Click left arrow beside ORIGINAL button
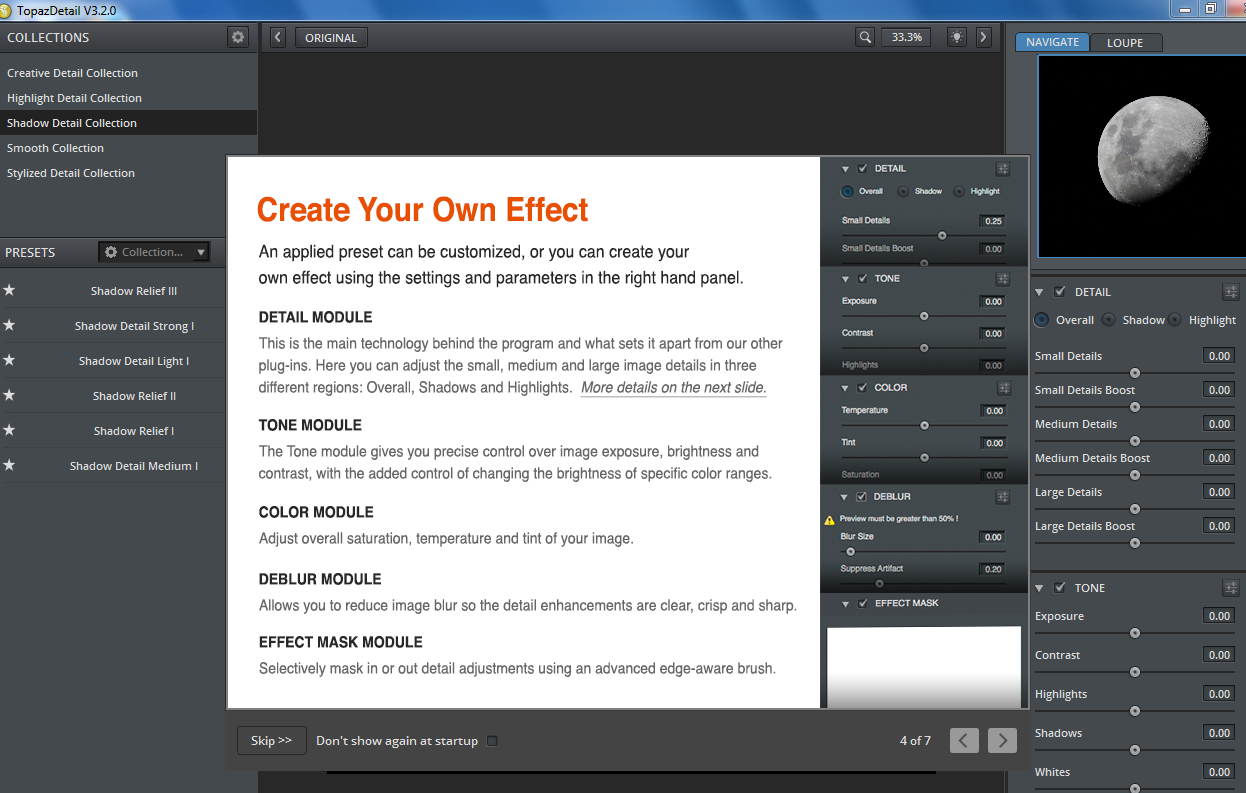This screenshot has height=793, width=1246. (278, 37)
